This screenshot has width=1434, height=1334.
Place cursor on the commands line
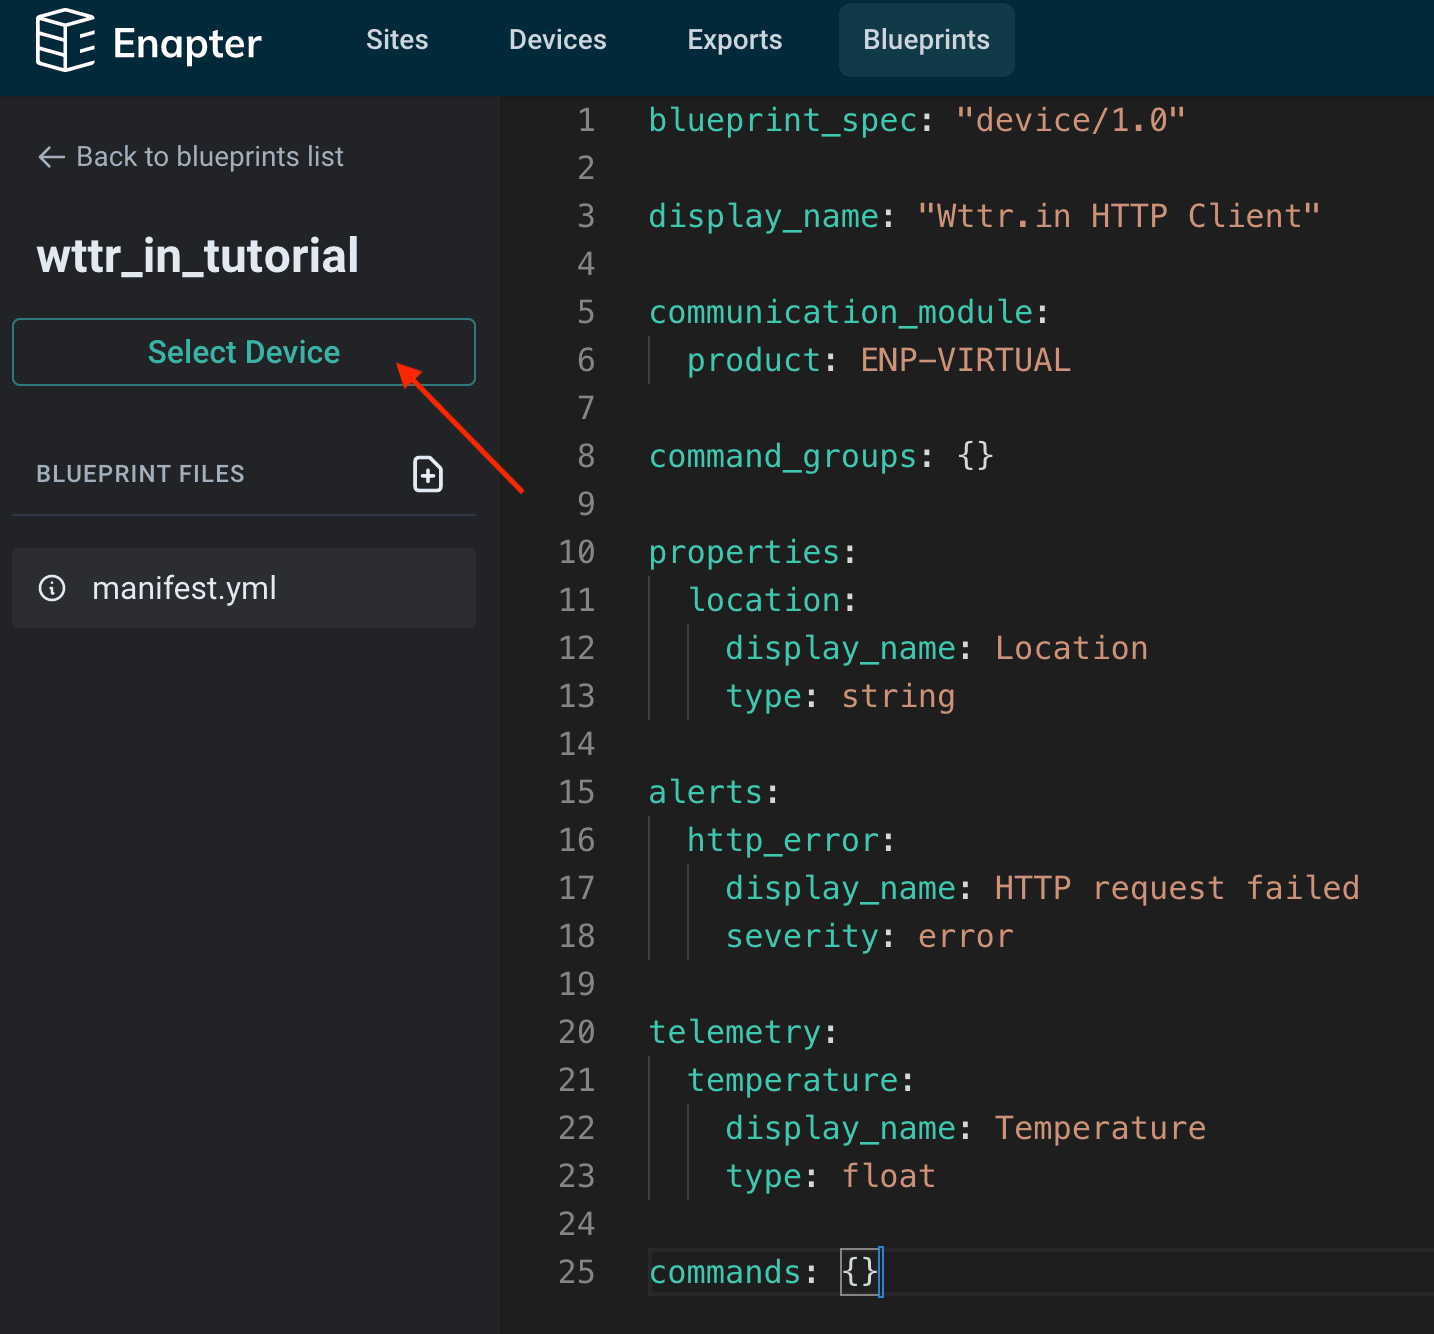(x=724, y=1272)
